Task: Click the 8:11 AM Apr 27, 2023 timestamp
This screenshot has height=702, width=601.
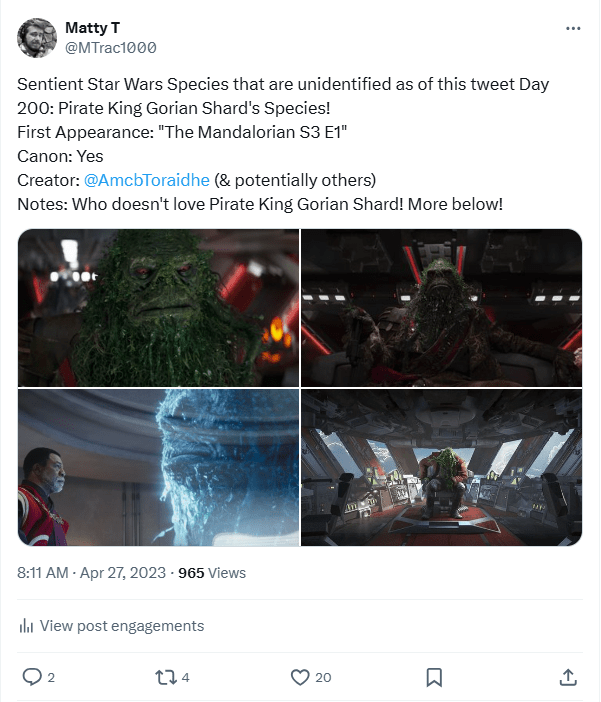Action: (x=91, y=573)
